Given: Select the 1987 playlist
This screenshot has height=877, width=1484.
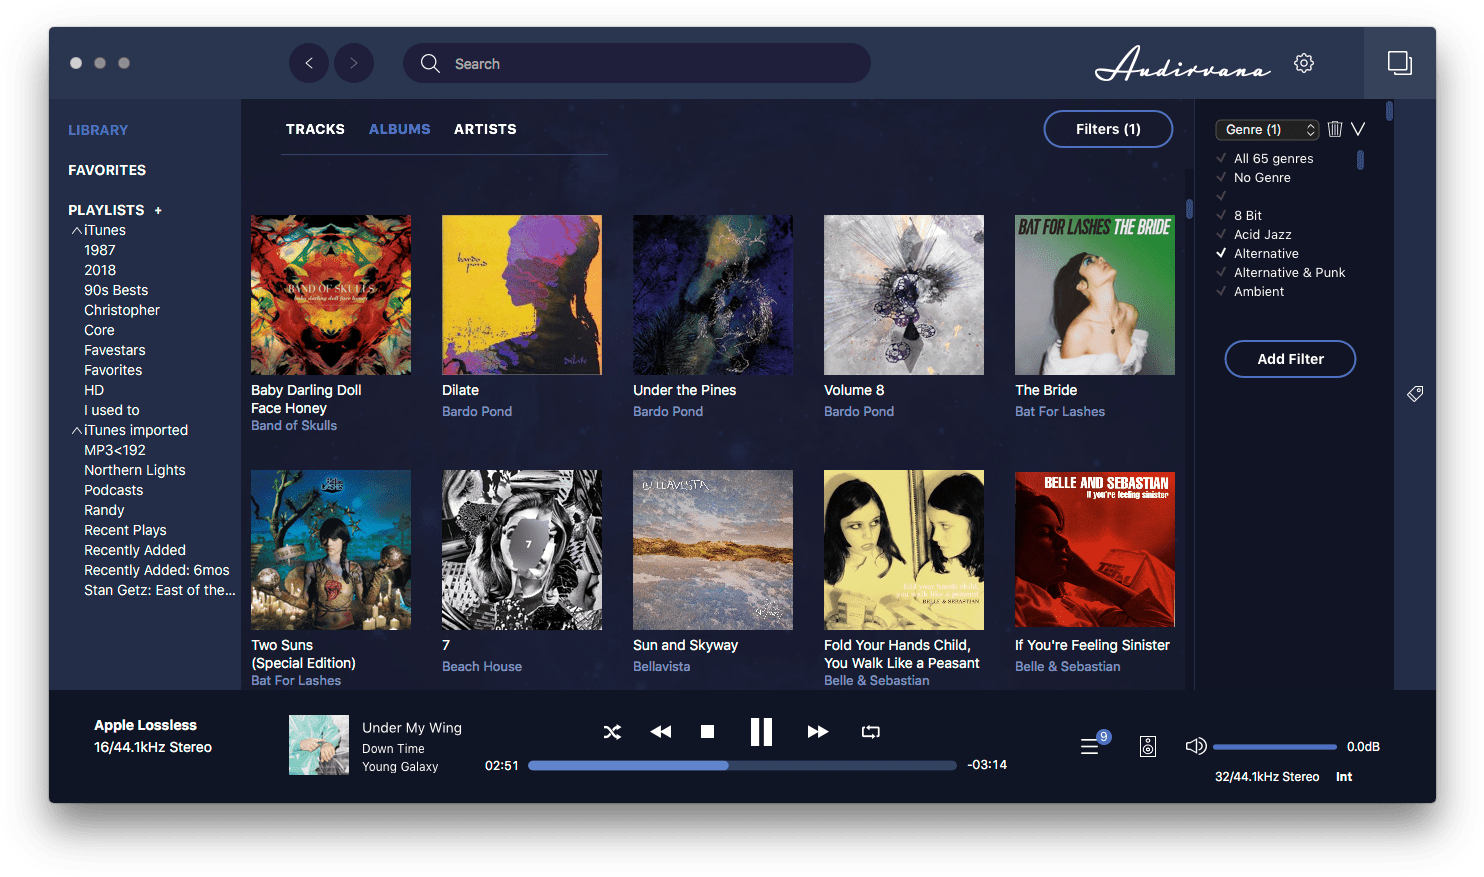Looking at the screenshot, I should pos(100,250).
